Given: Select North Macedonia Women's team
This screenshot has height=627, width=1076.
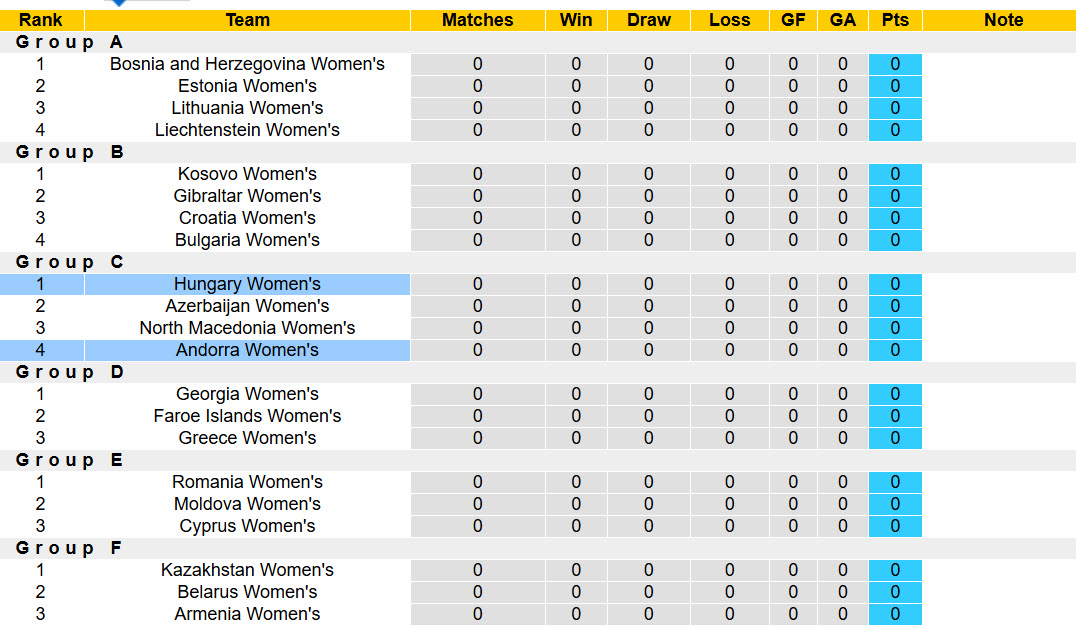Looking at the screenshot, I should (247, 328).
